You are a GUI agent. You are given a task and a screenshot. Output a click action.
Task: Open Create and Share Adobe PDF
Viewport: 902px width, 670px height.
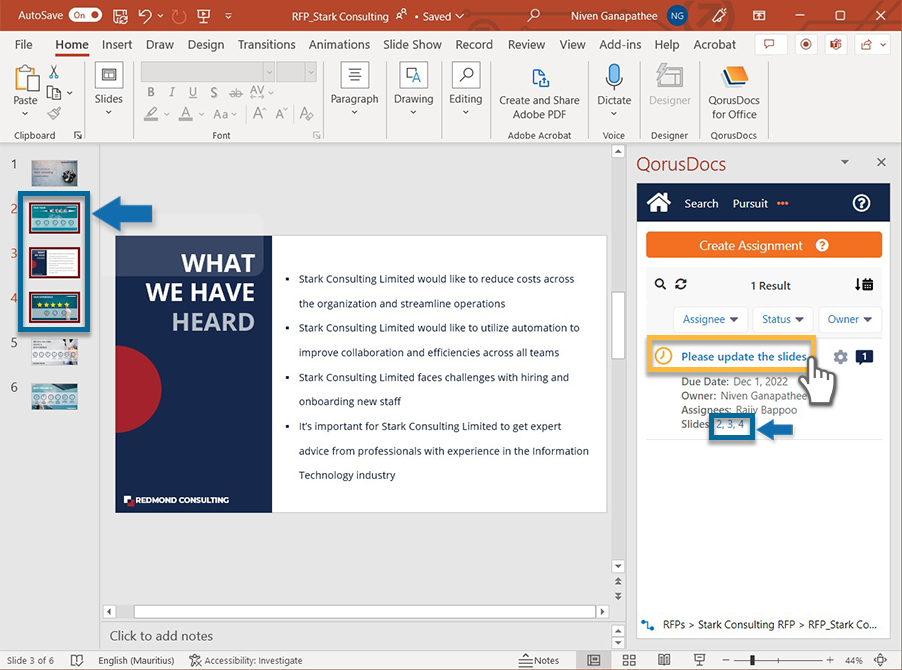point(540,93)
